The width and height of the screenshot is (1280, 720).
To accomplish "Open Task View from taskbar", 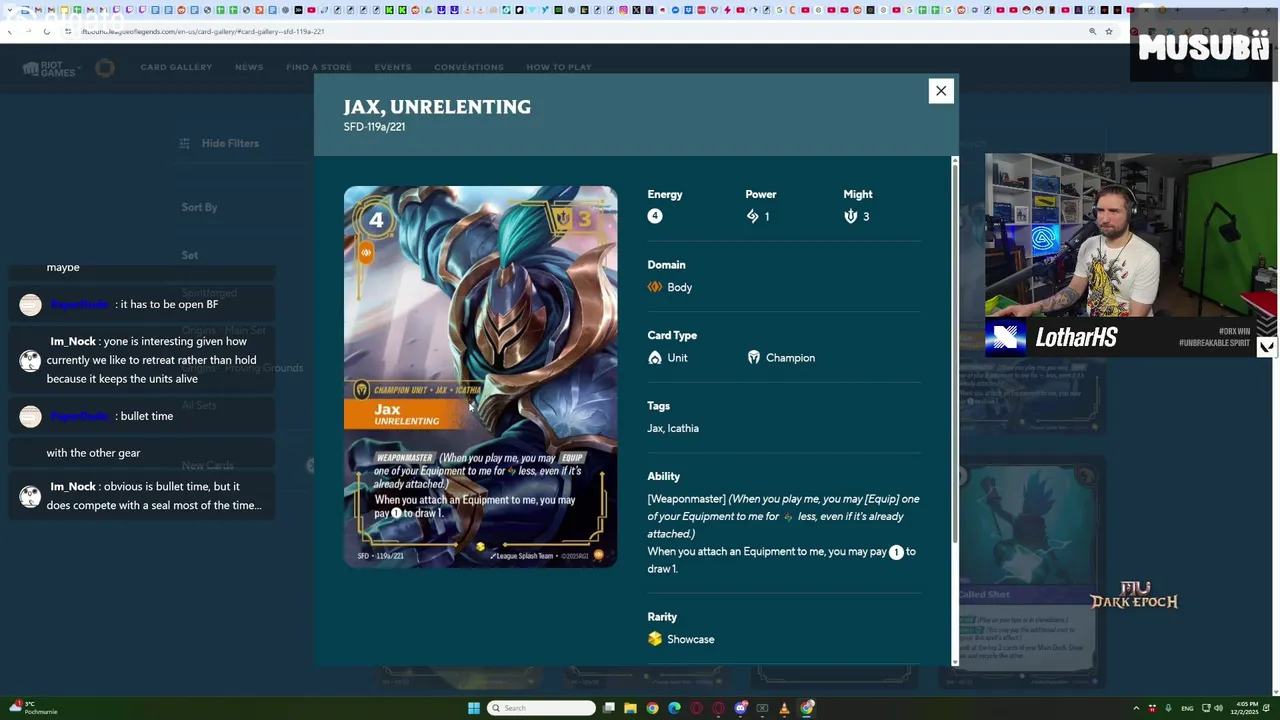I will coord(608,708).
